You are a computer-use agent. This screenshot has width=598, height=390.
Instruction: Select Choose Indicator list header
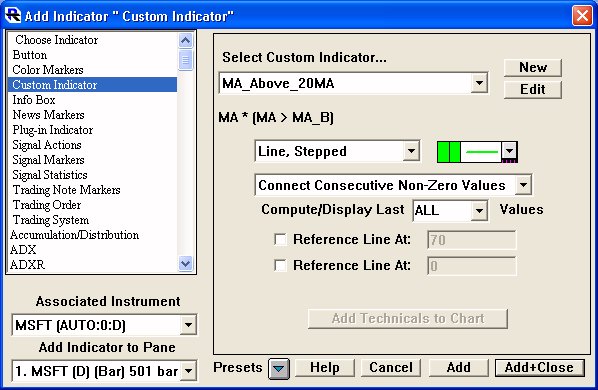pyautogui.click(x=92, y=40)
